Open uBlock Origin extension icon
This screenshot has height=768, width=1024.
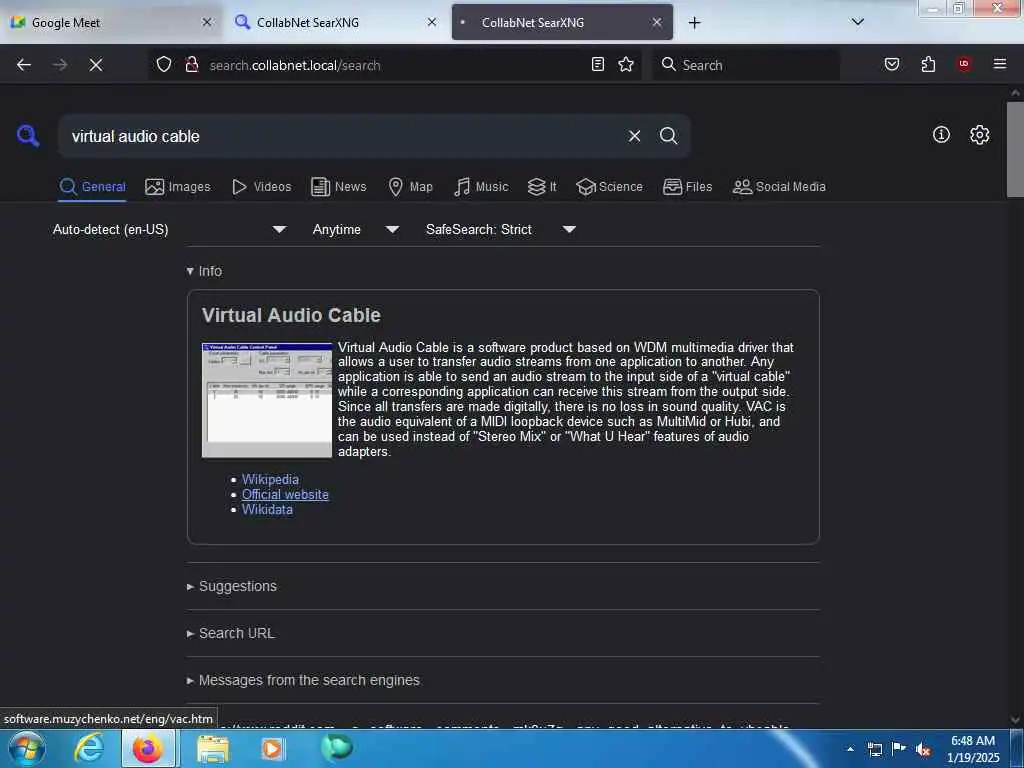pyautogui.click(x=964, y=64)
